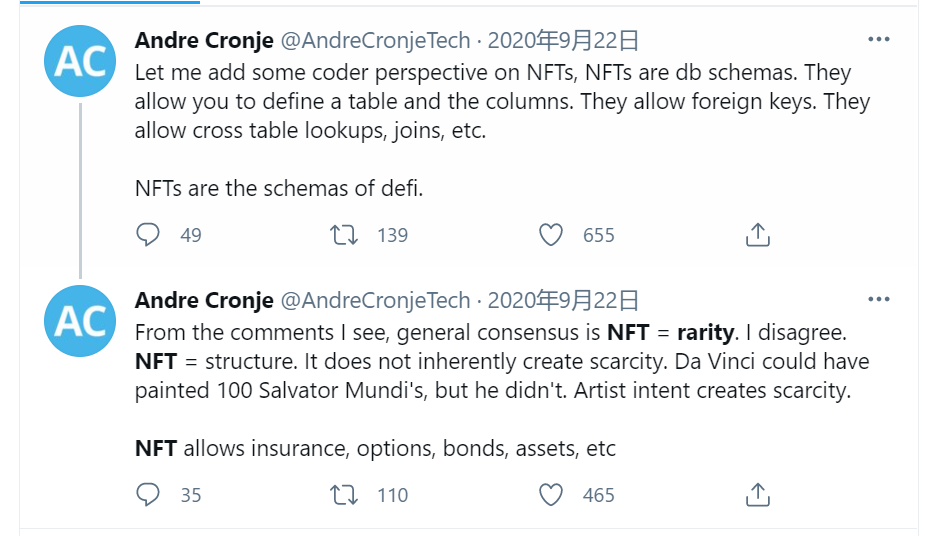Open @AndreCronjeTech handle on first tweet
Viewport: 925px width, 536px height.
(374, 41)
